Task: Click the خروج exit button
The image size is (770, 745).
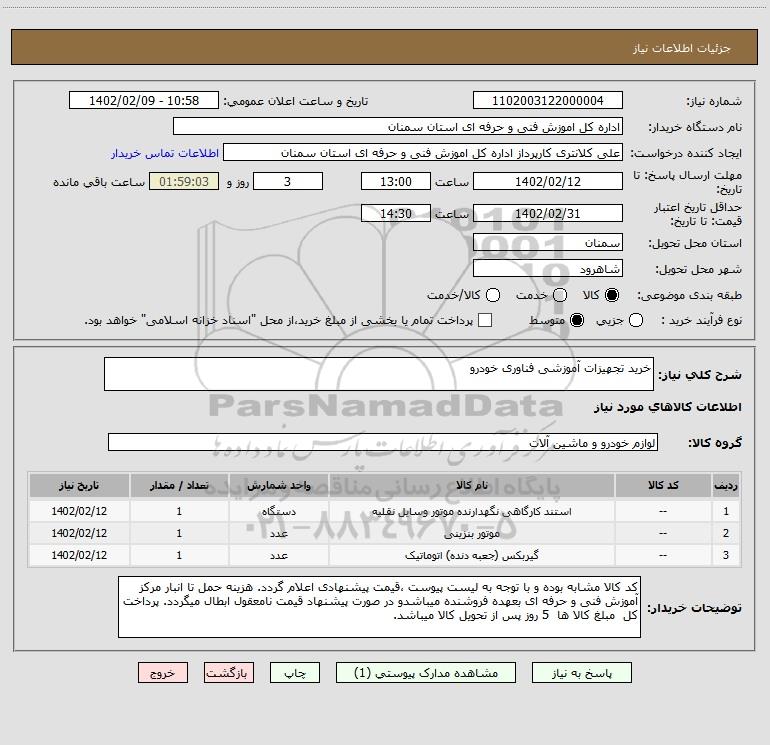Action: point(163,673)
